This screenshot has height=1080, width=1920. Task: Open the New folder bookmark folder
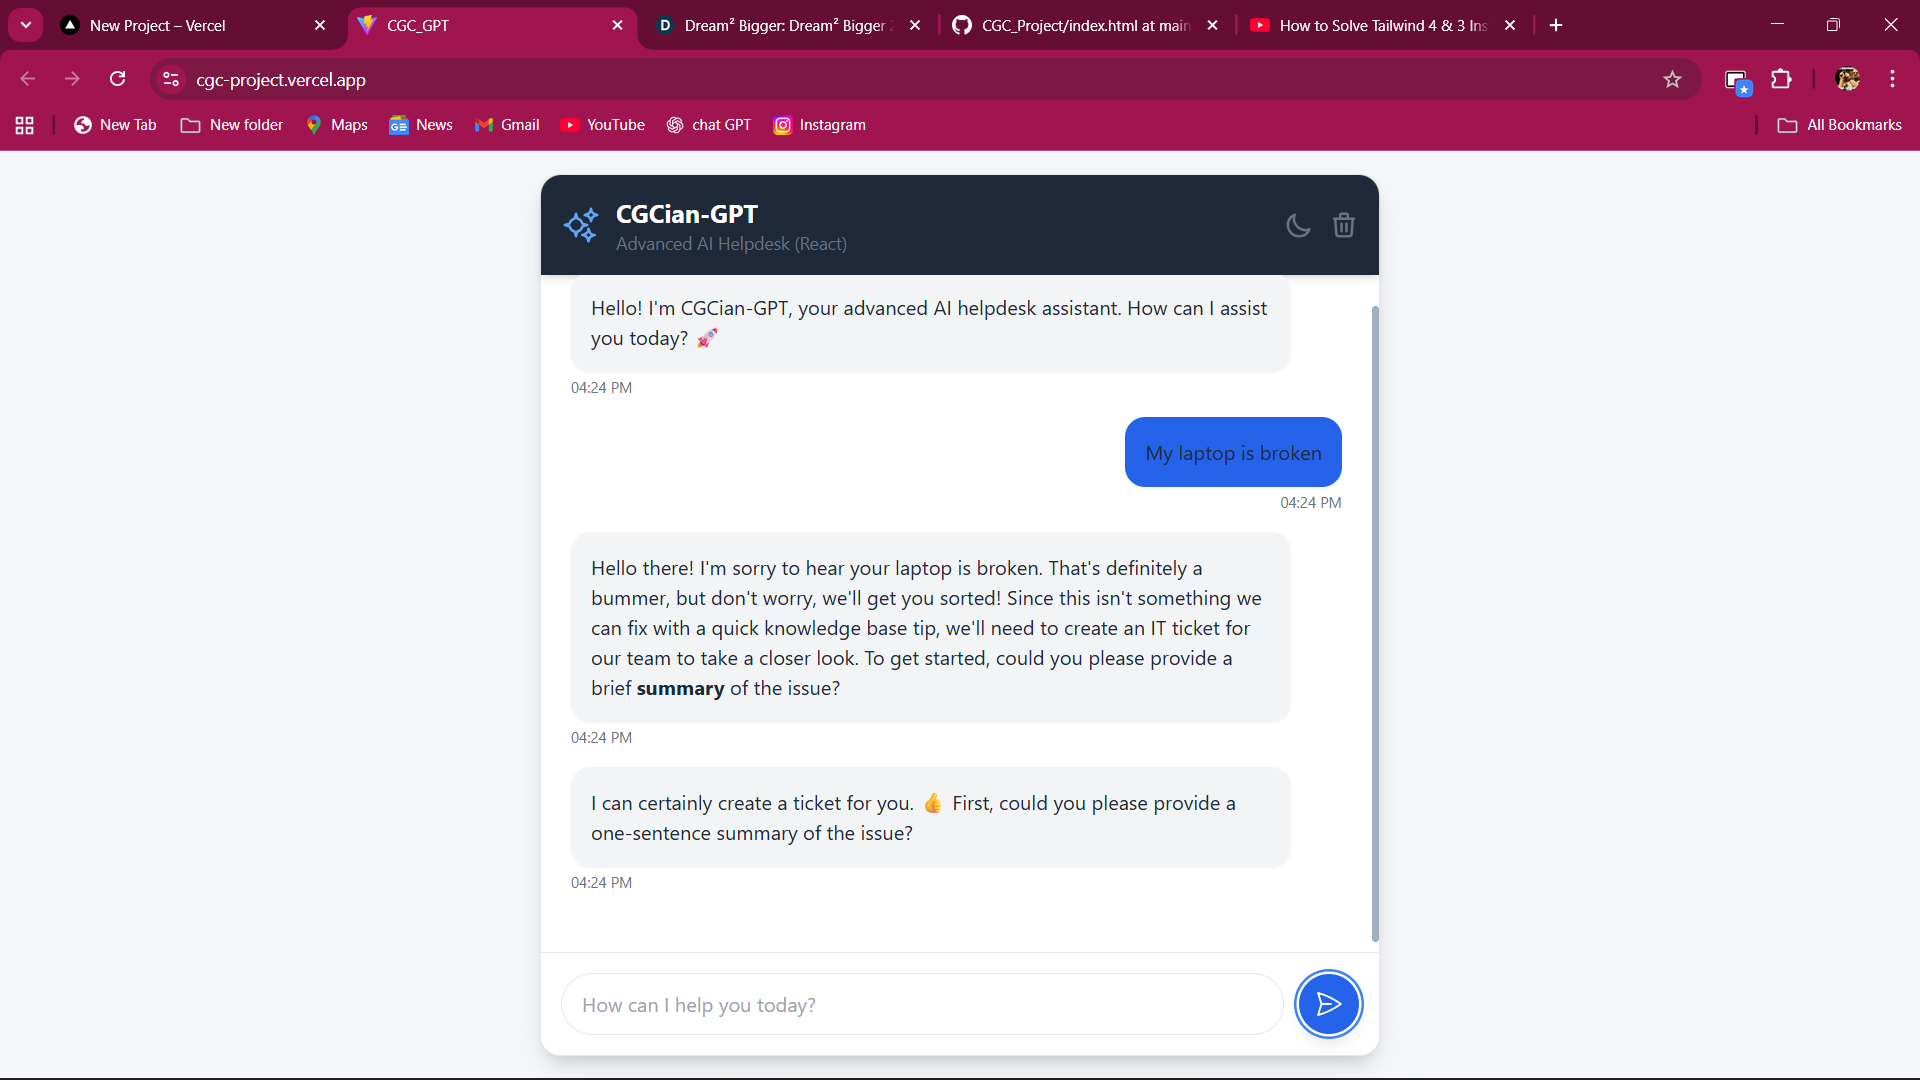tap(232, 125)
